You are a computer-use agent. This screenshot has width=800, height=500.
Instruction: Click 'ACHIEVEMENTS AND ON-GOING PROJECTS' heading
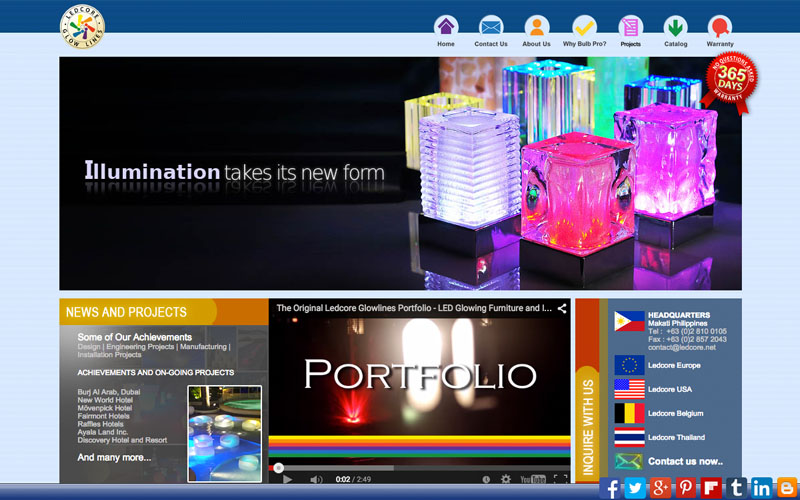[x=156, y=372]
